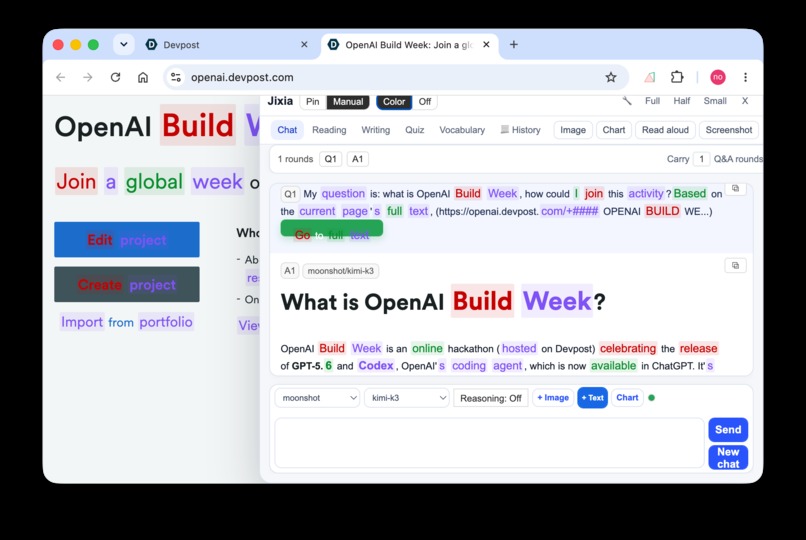
Task: Click the browser back arrow
Action: (x=61, y=77)
